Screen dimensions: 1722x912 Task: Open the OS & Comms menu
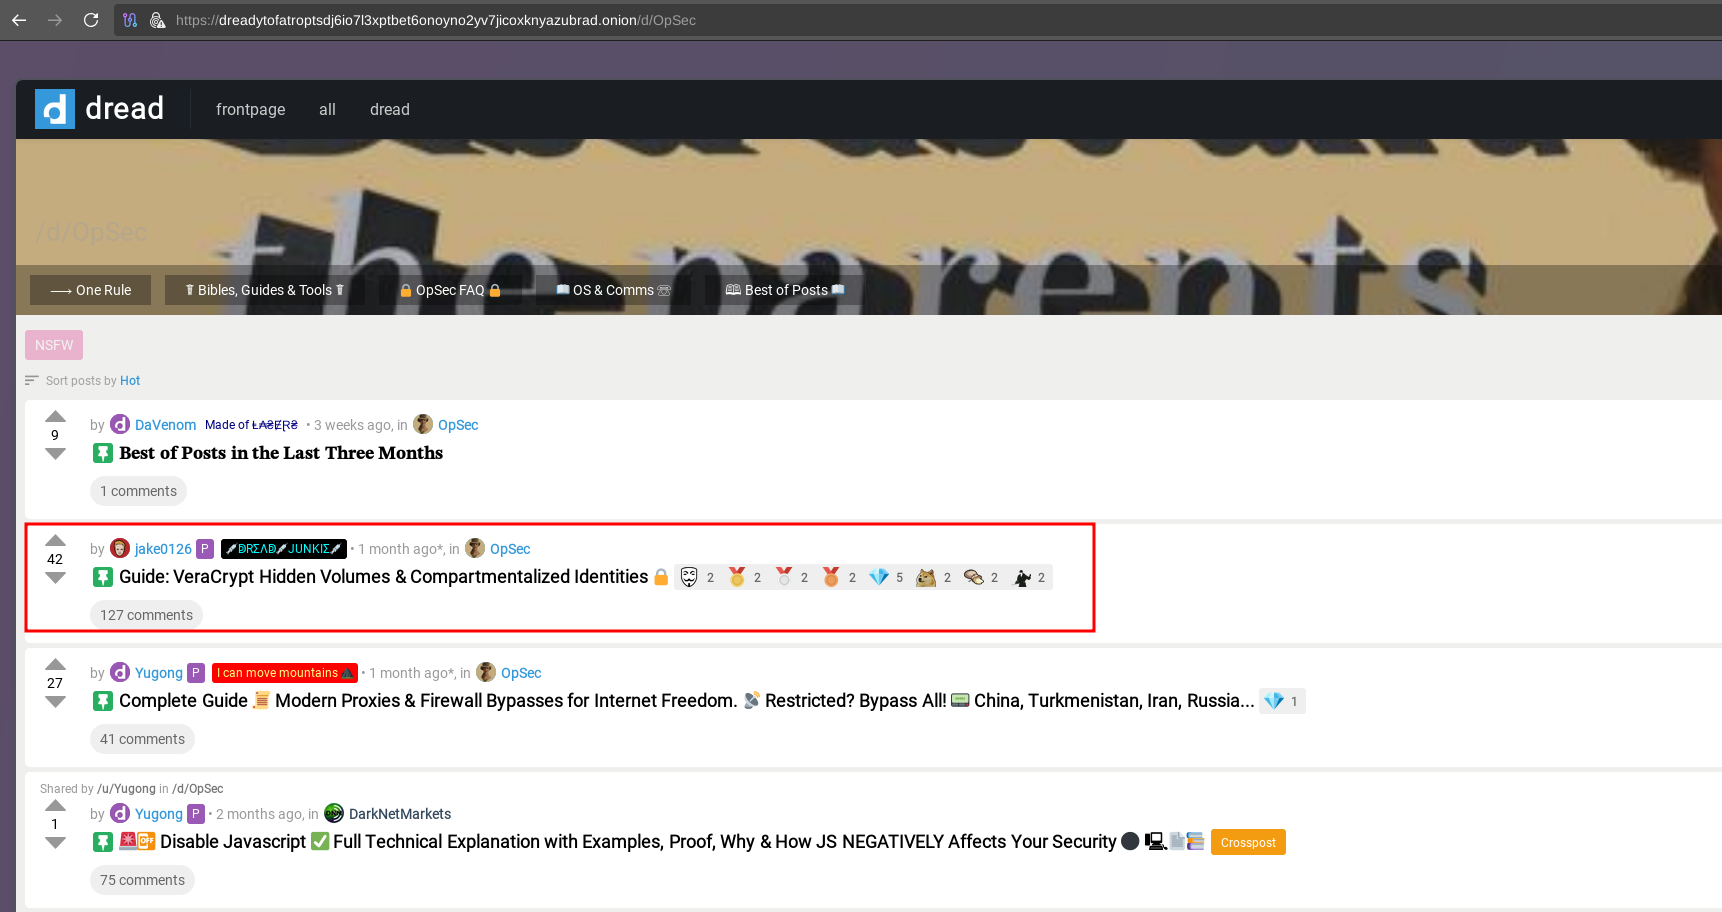point(613,290)
